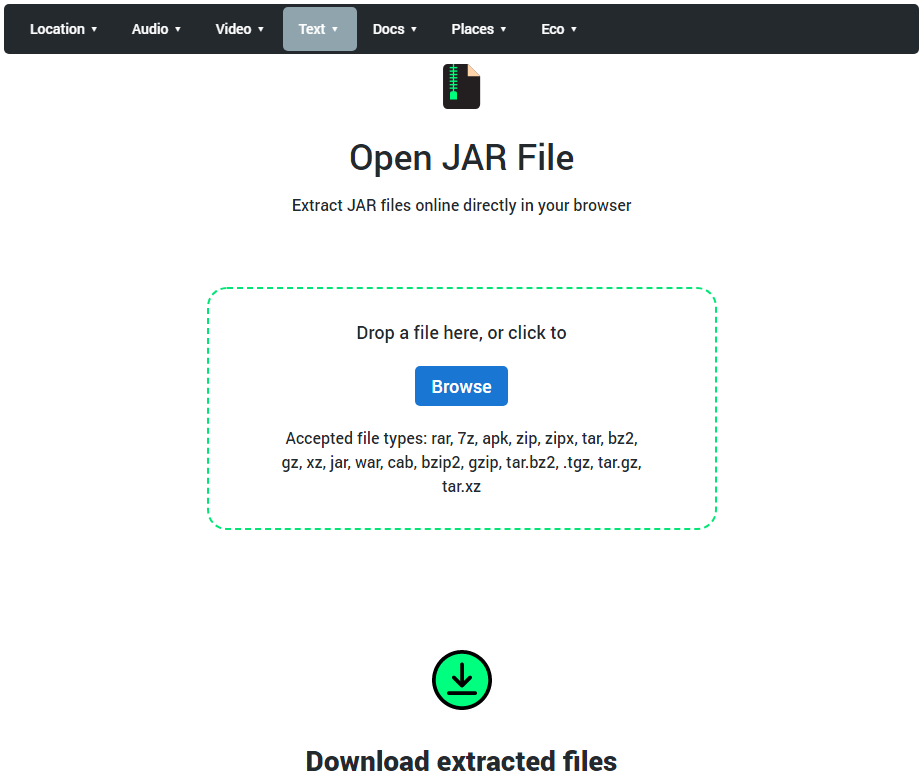
Task: Click Download extracted files
Action: (x=461, y=761)
